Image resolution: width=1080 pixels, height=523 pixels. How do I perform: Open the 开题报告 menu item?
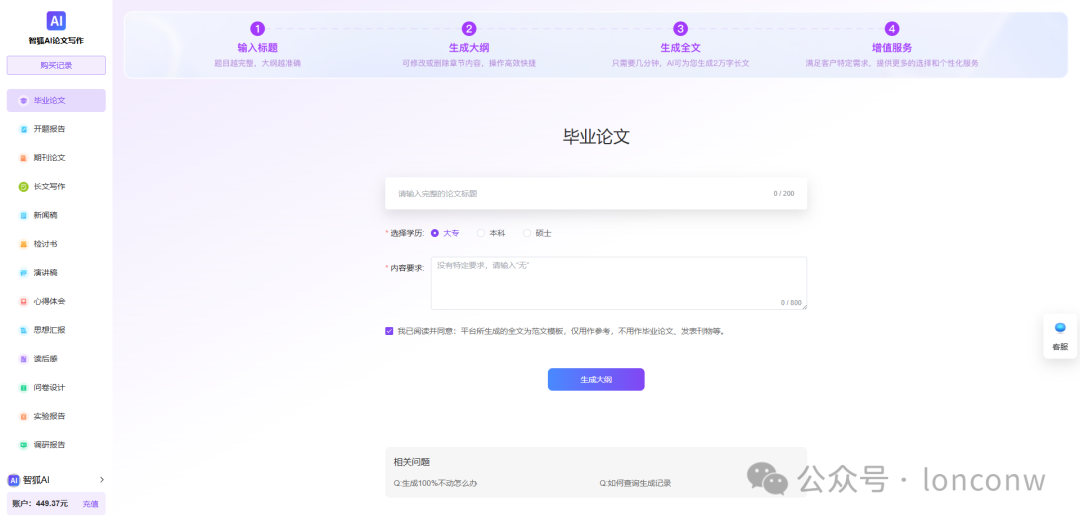[56, 129]
